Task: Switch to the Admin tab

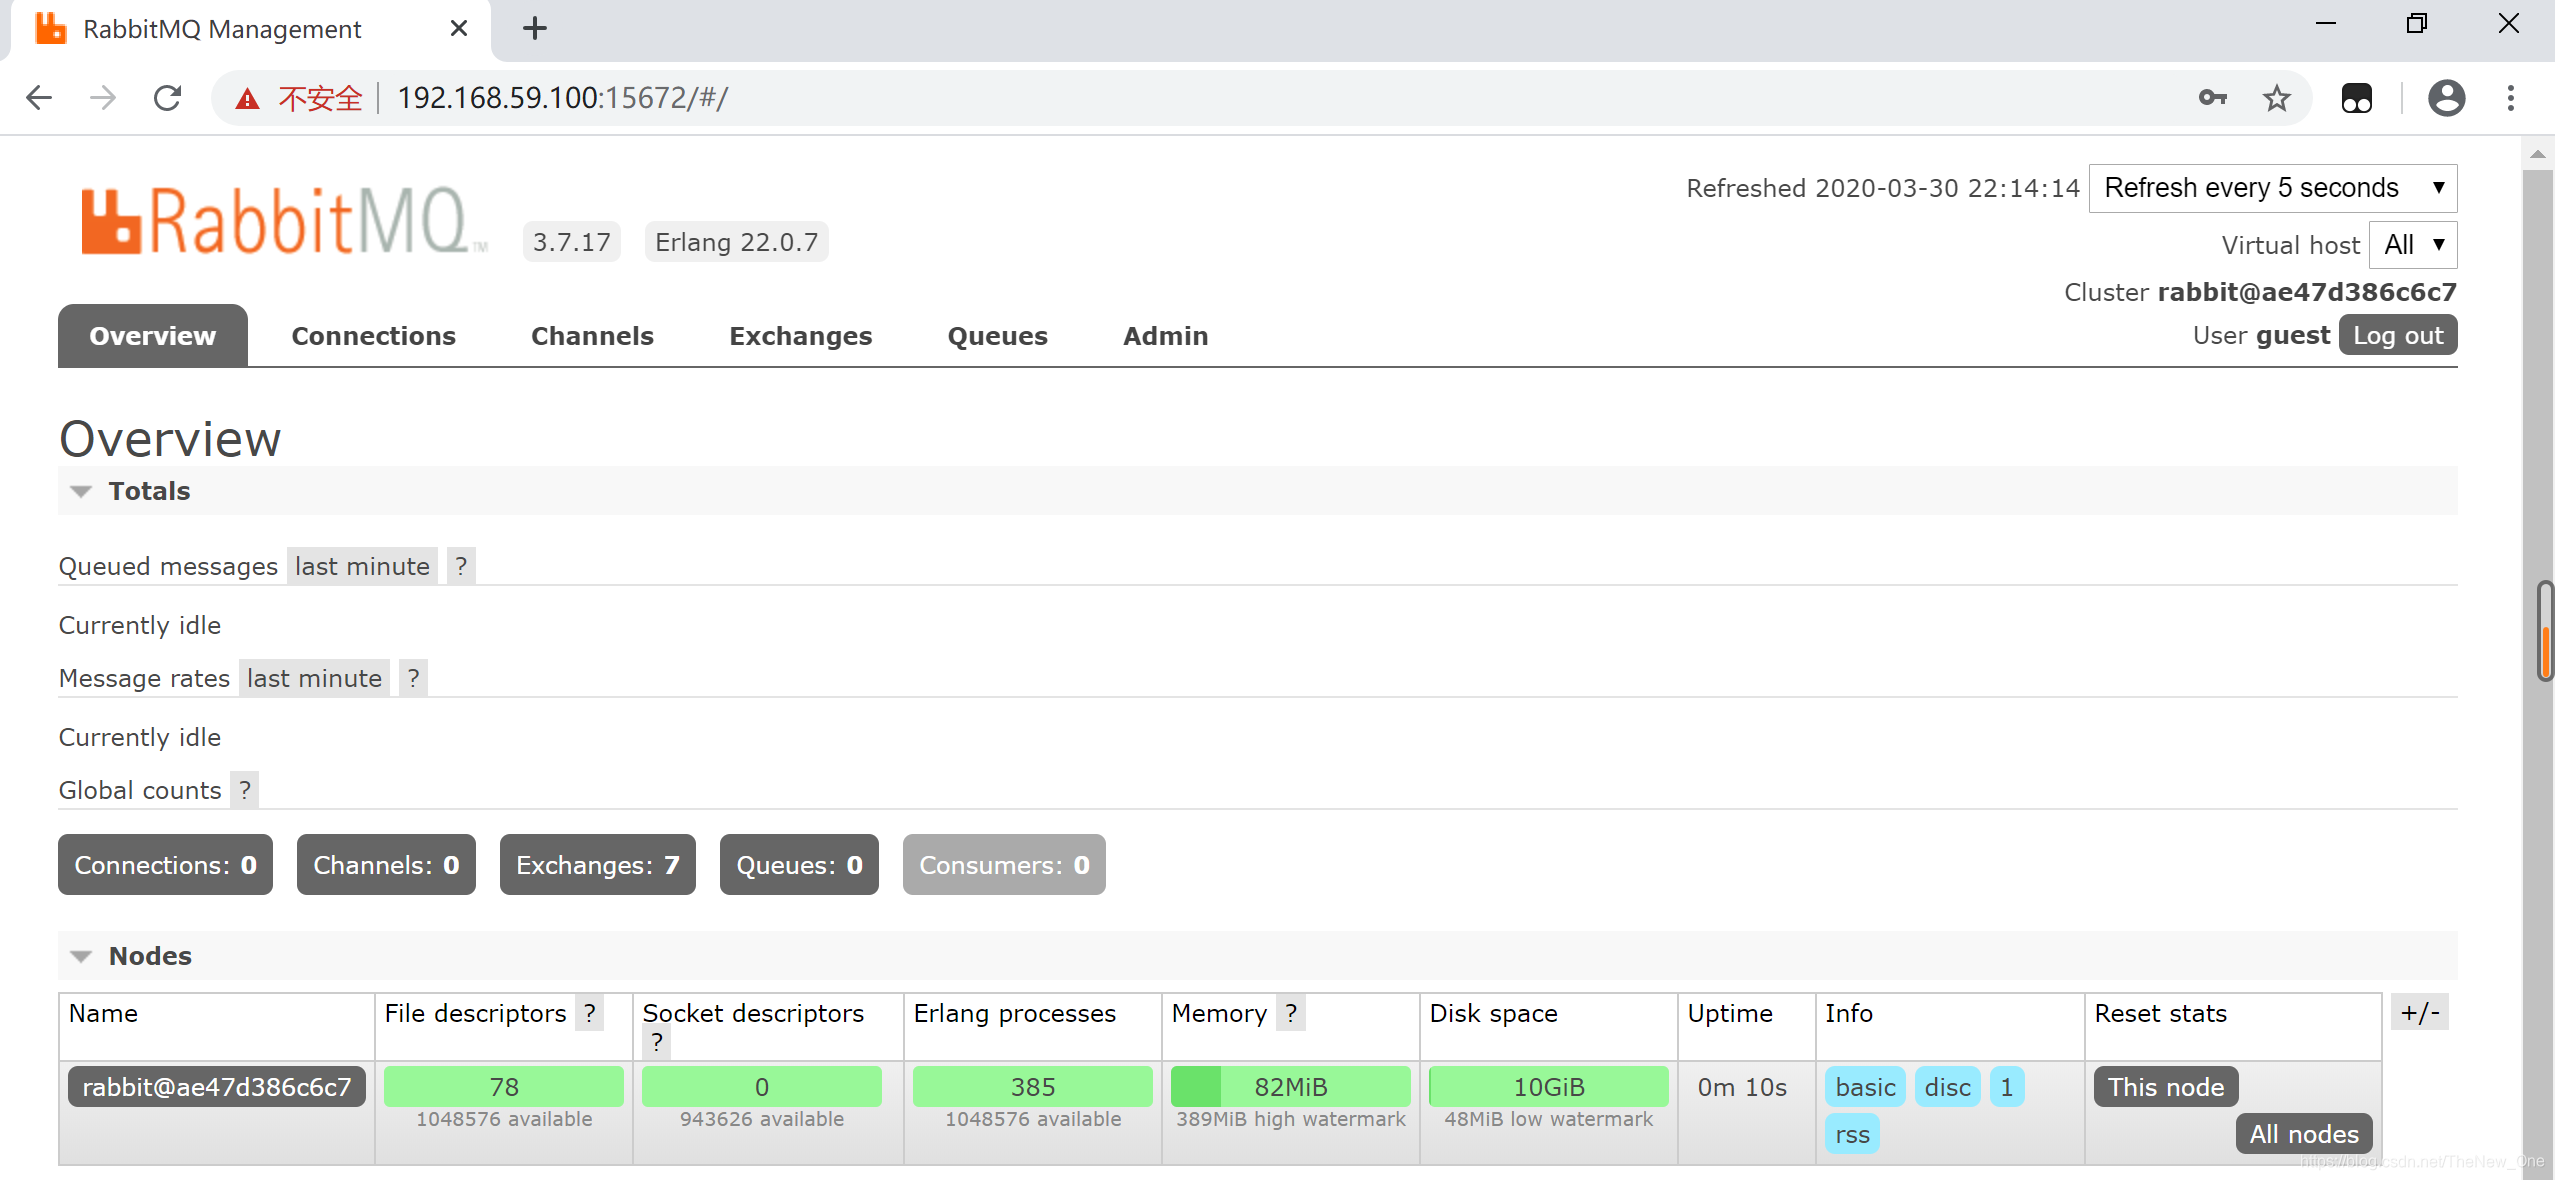Action: pyautogui.click(x=1165, y=336)
